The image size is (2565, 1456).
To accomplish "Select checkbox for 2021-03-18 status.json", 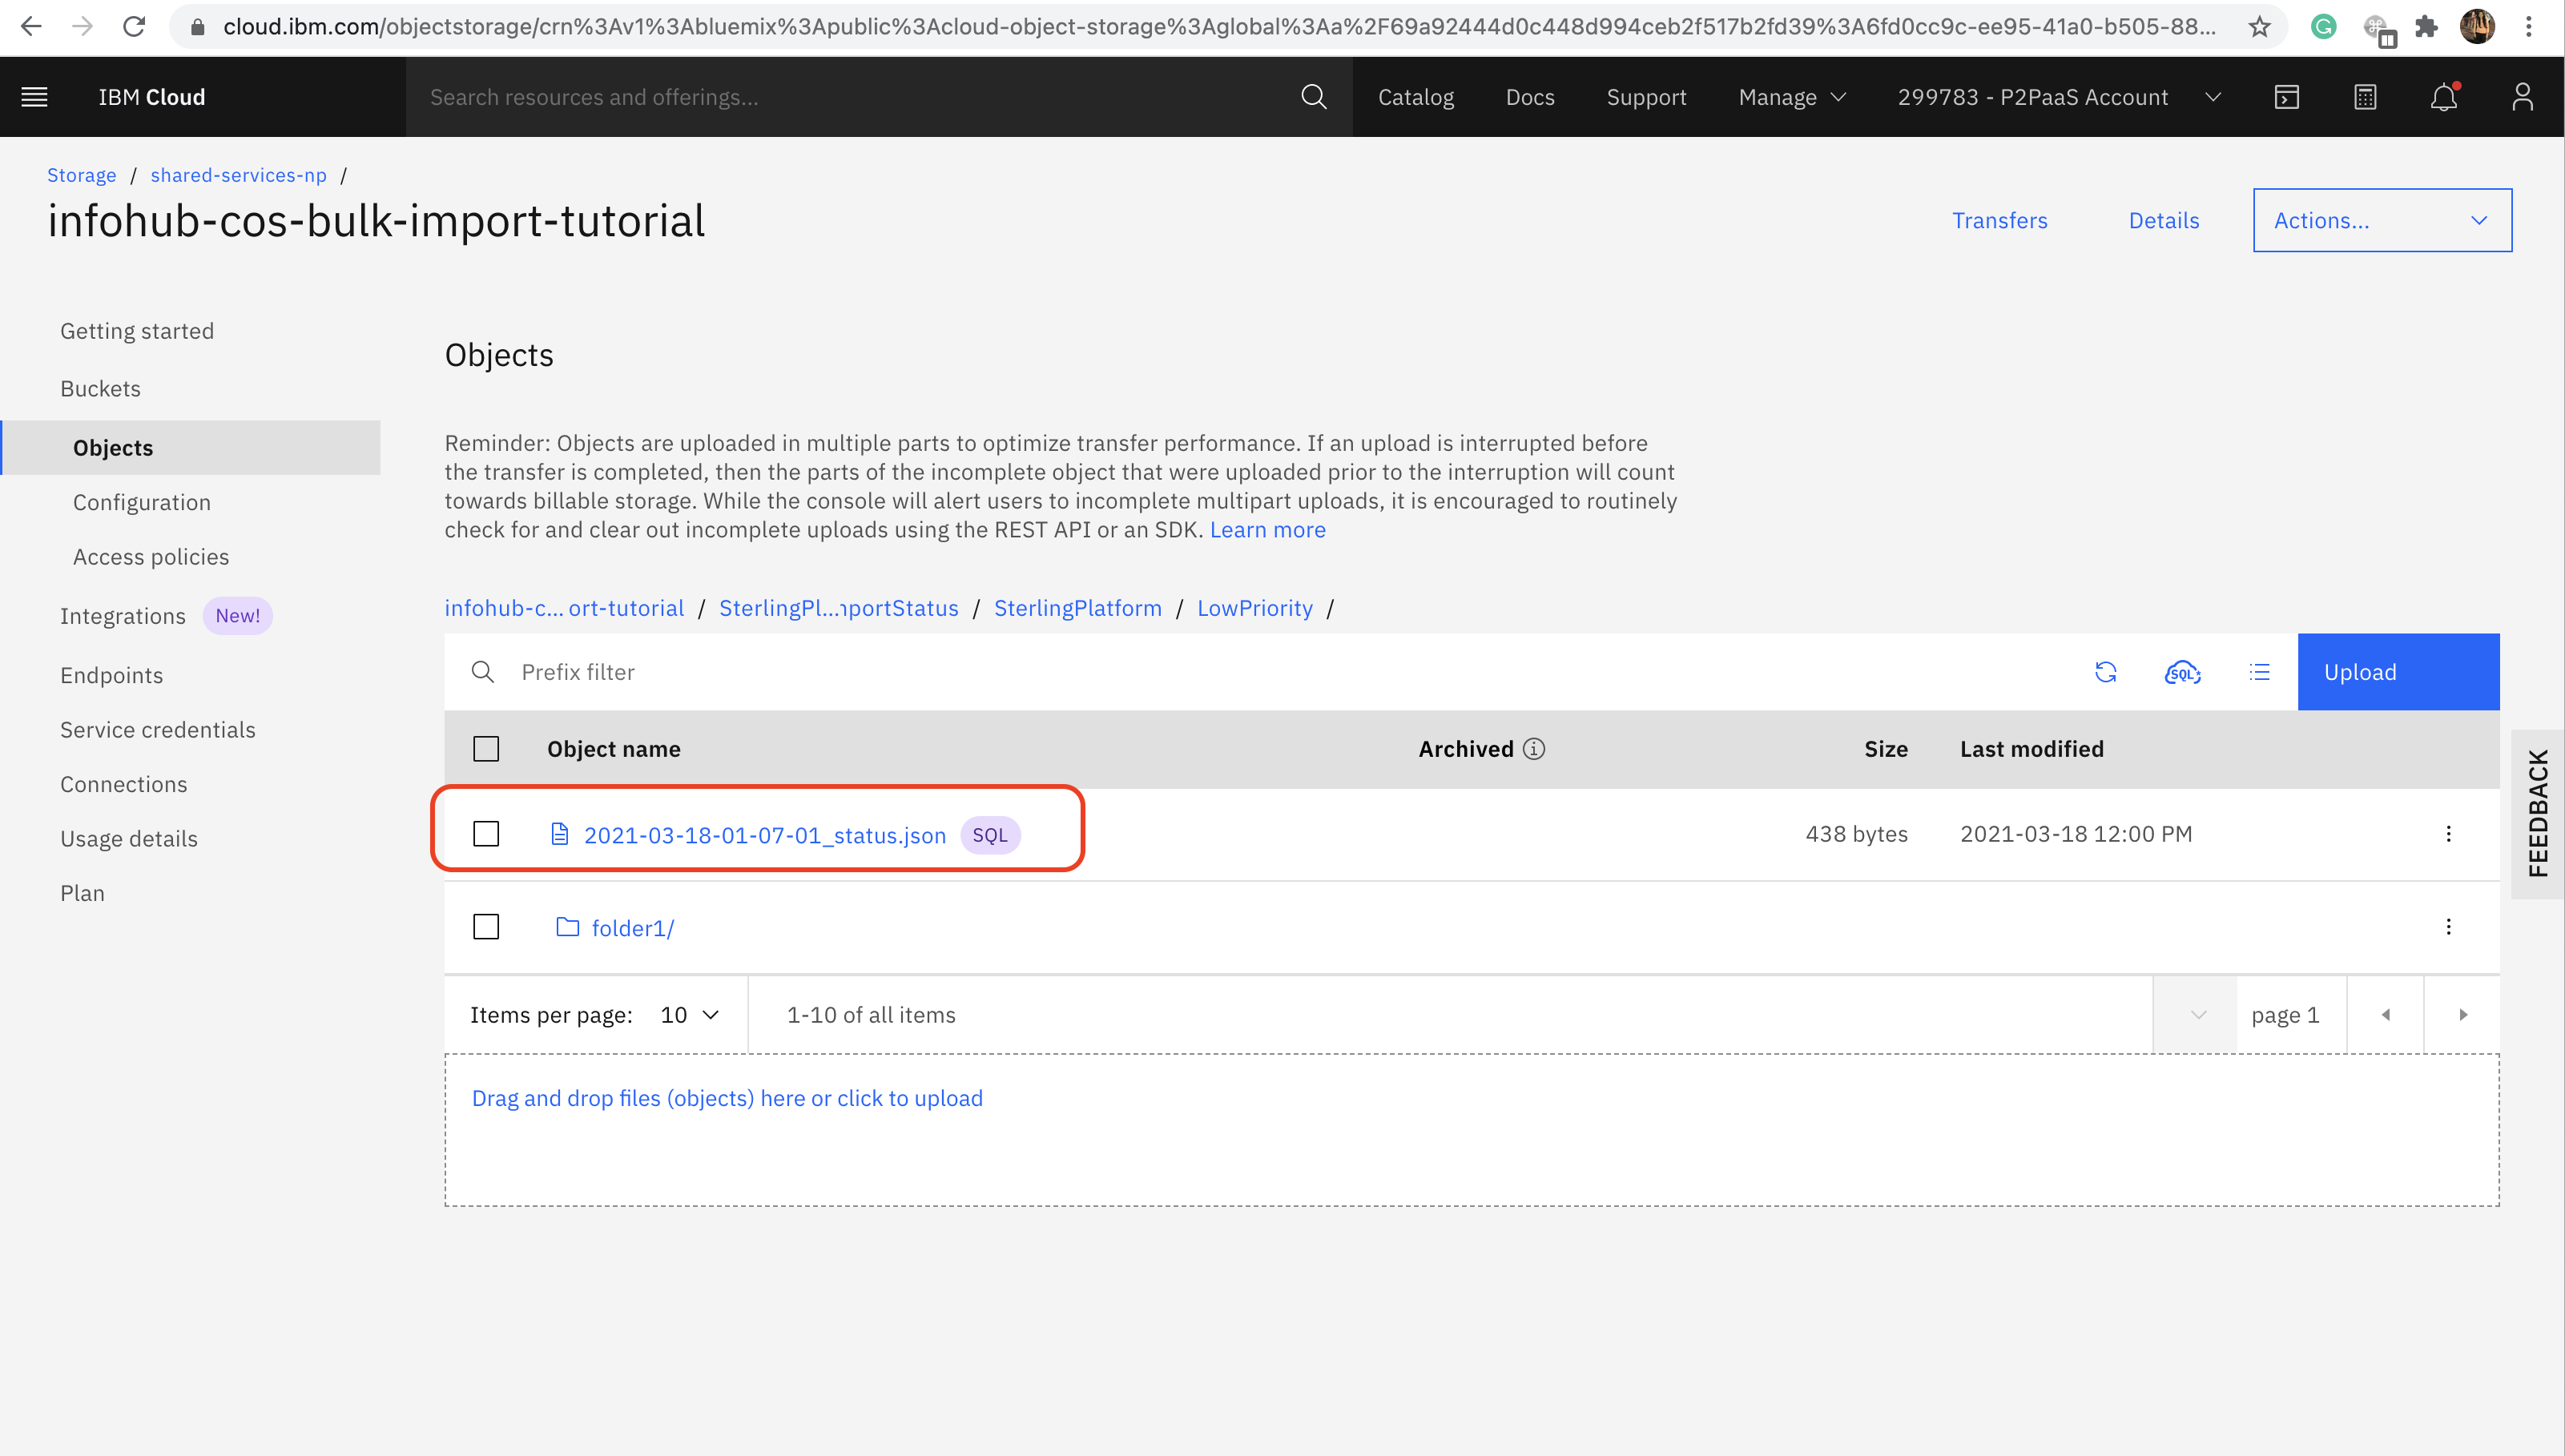I will coord(486,834).
